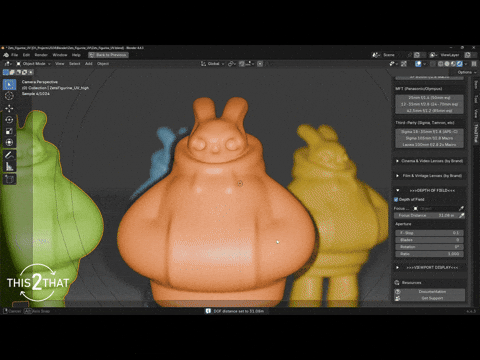This screenshot has height=360, width=480.
Task: Expand Film & Vintage Lenses section
Action: [398, 176]
